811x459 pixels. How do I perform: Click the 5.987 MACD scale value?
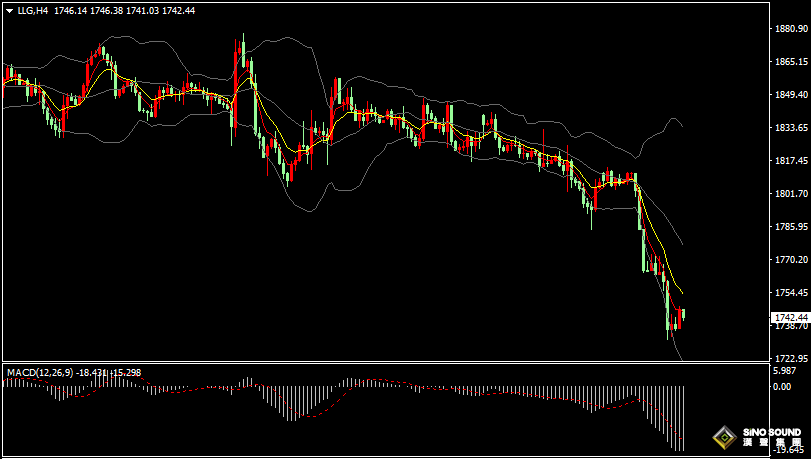click(784, 371)
